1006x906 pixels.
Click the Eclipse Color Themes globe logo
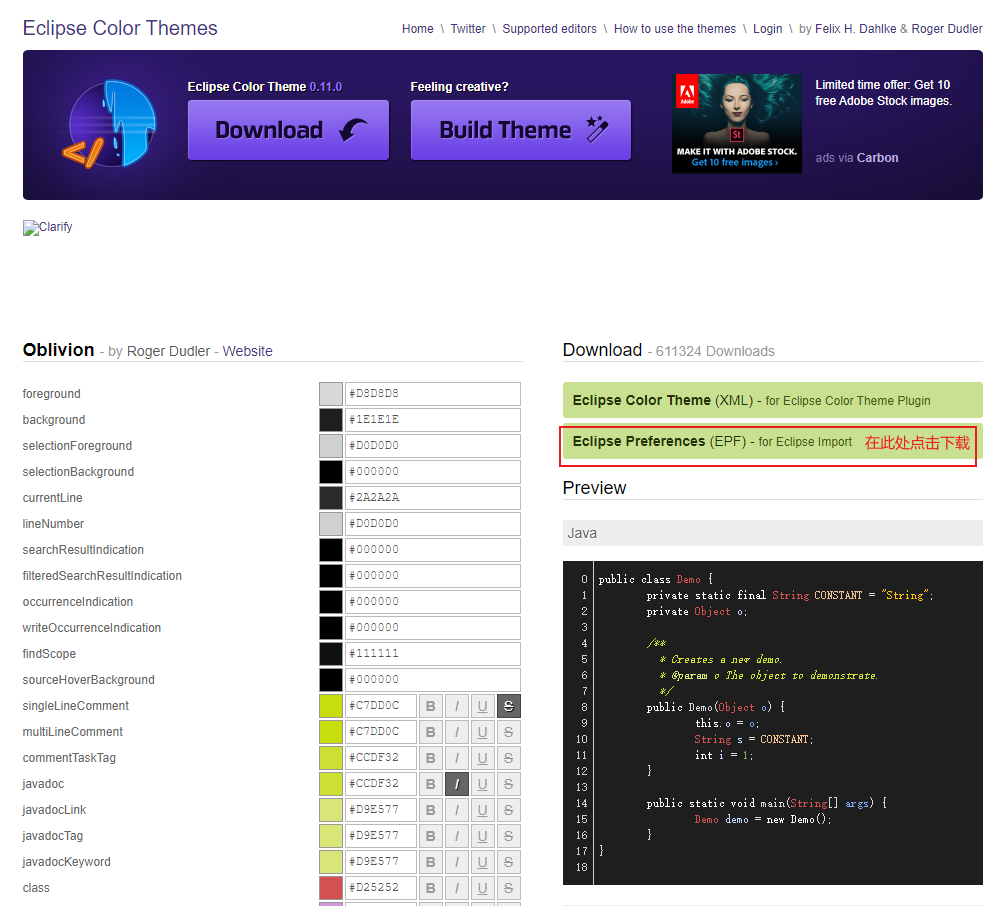[110, 124]
